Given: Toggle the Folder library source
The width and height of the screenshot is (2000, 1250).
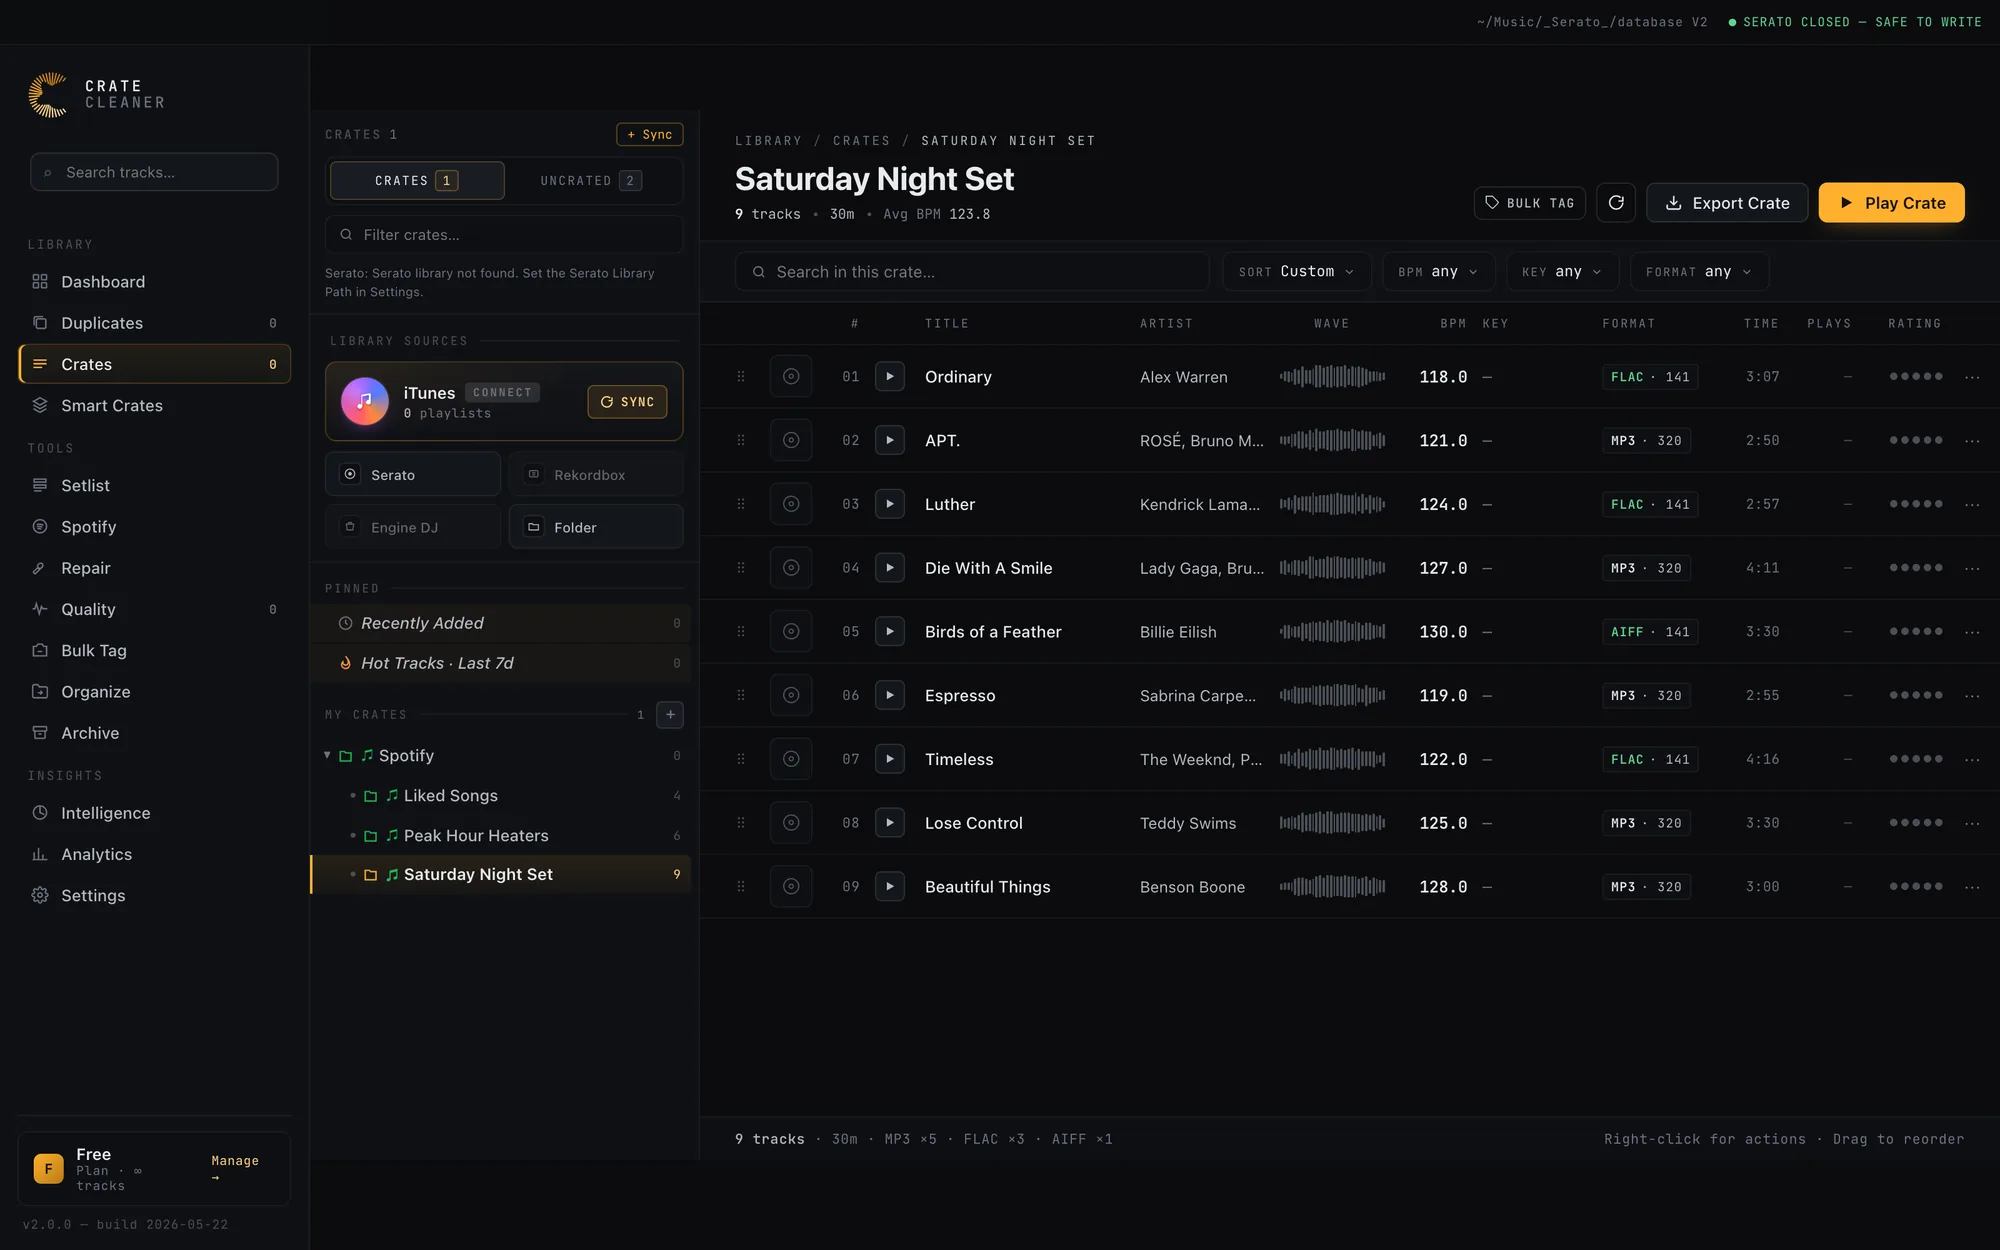Looking at the screenshot, I should (596, 527).
